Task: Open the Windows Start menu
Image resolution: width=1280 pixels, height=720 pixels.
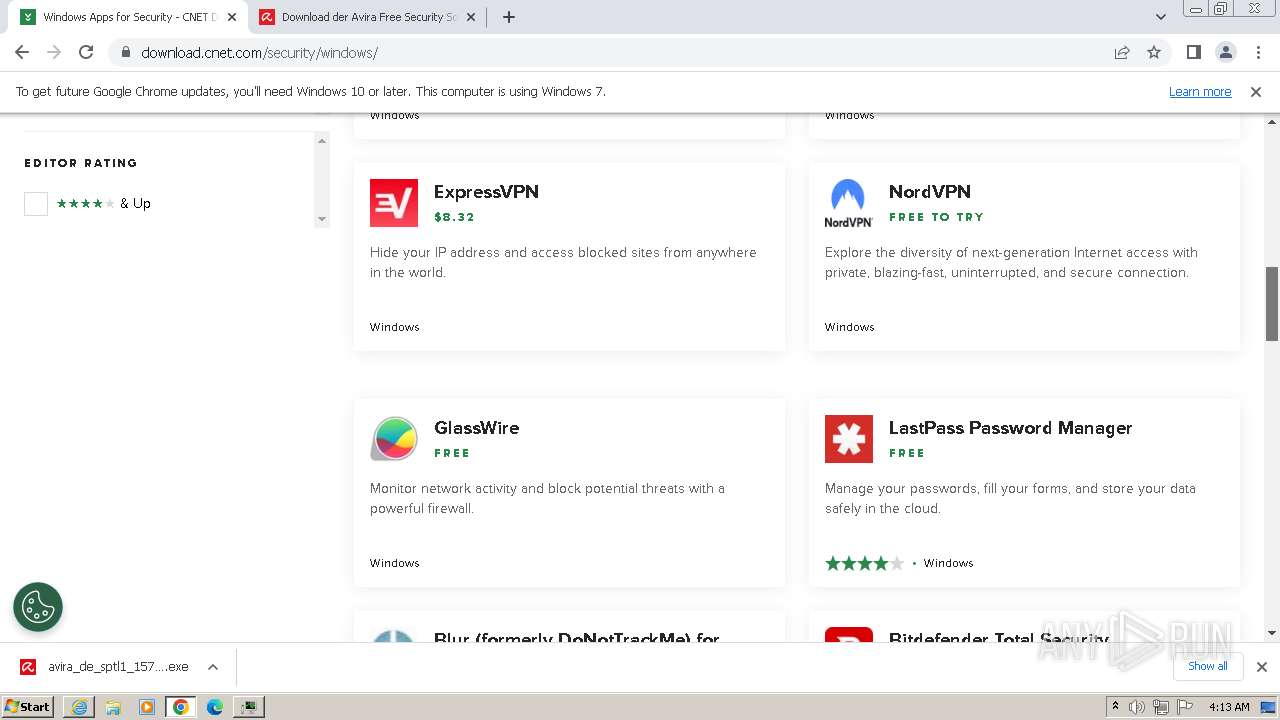Action: coord(27,707)
